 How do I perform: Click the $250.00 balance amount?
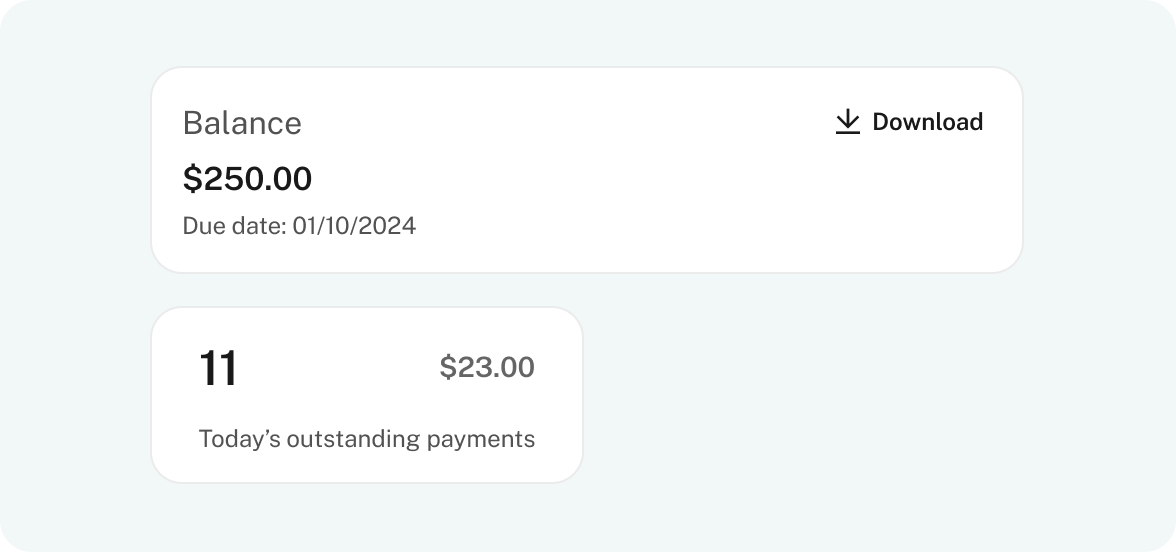coord(247,179)
